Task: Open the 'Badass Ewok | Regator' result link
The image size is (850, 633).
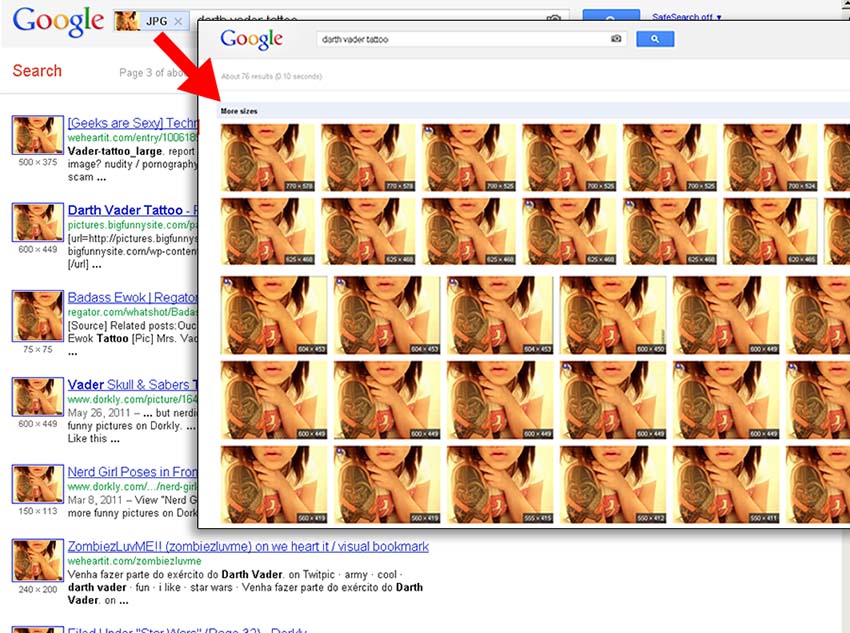Action: 130,298
